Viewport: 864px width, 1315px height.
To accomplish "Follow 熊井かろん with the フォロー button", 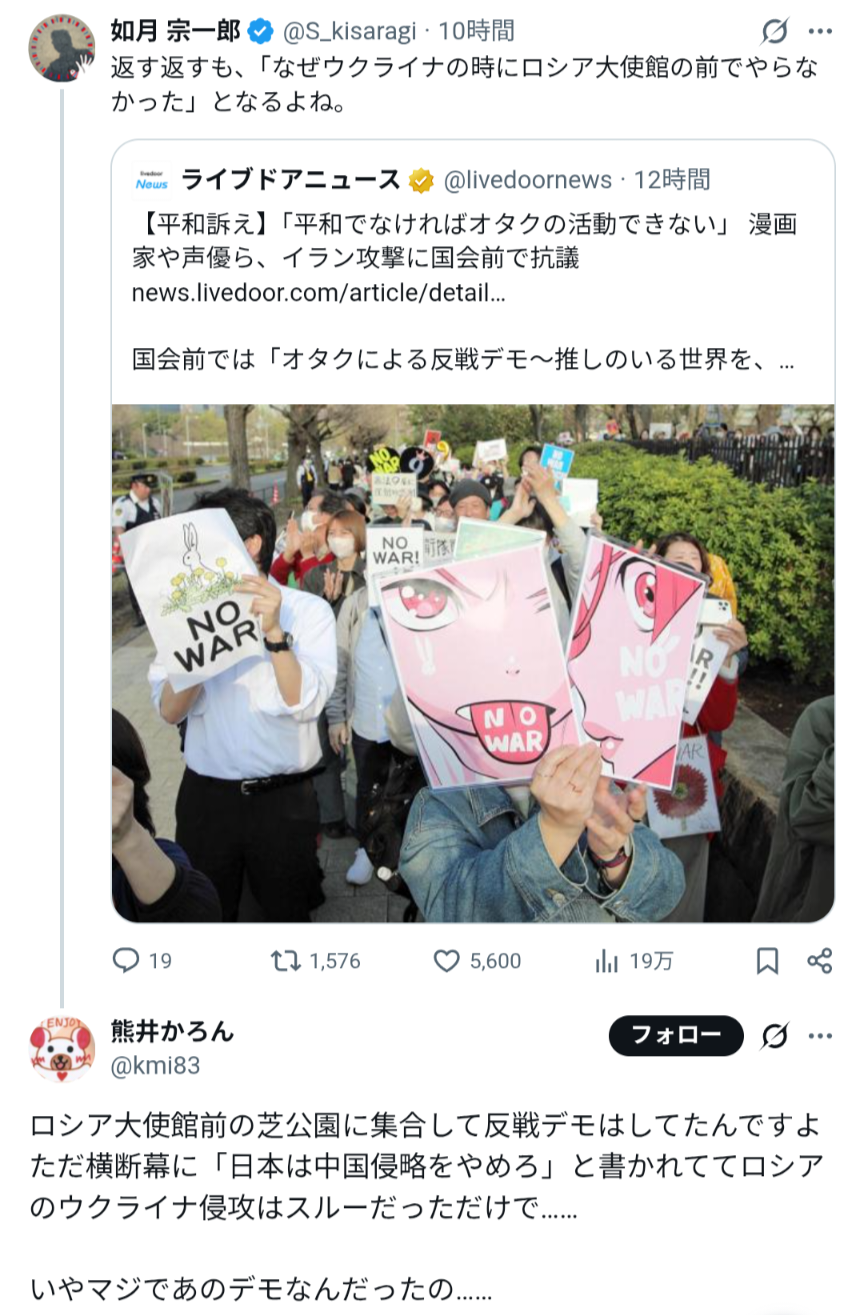I will (676, 1036).
